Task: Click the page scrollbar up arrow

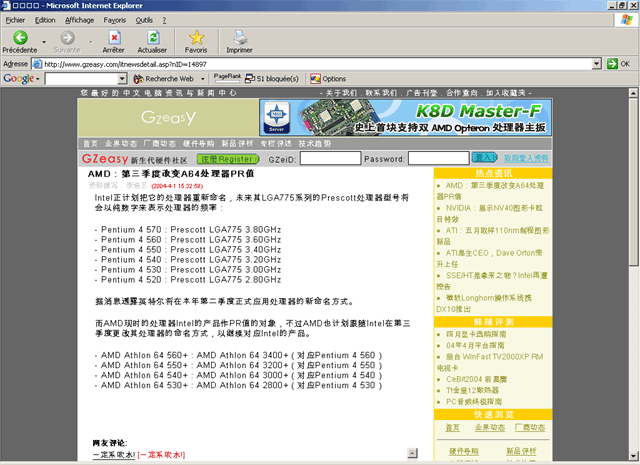Action: (x=633, y=93)
